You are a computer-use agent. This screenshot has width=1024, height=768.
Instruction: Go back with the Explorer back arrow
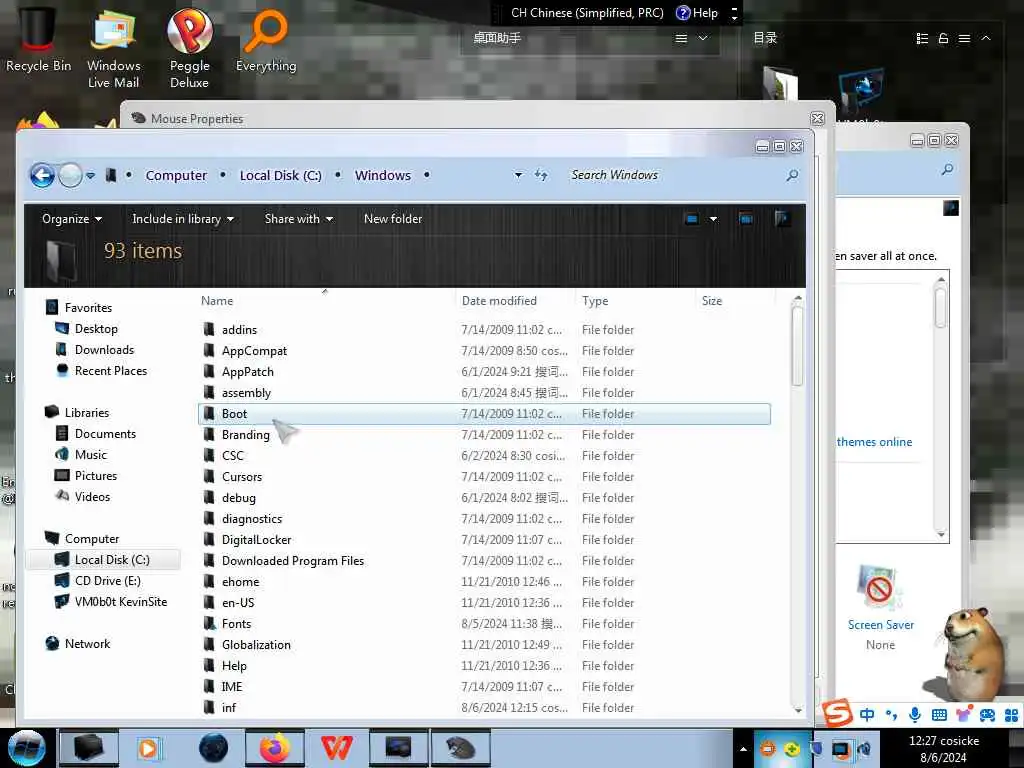[42, 175]
